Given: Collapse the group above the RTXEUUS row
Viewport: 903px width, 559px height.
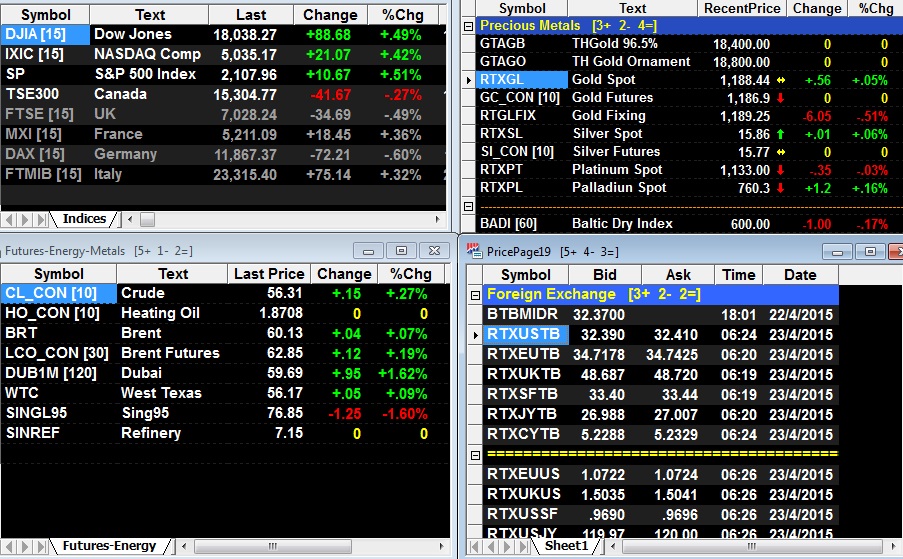Looking at the screenshot, I should (475, 455).
